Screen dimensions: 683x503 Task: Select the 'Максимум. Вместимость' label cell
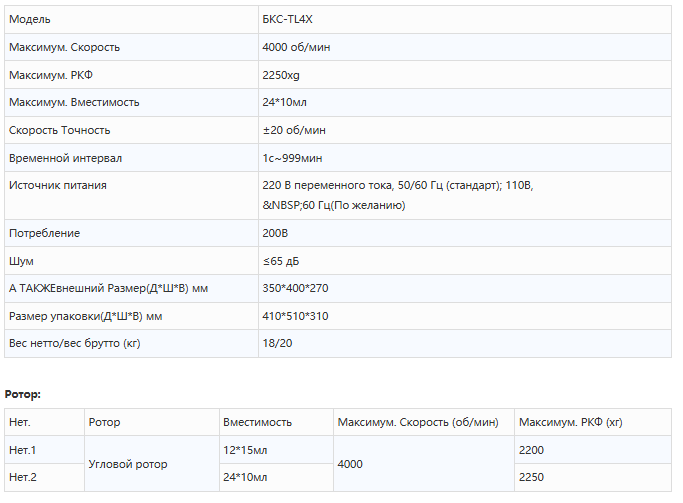[74, 102]
